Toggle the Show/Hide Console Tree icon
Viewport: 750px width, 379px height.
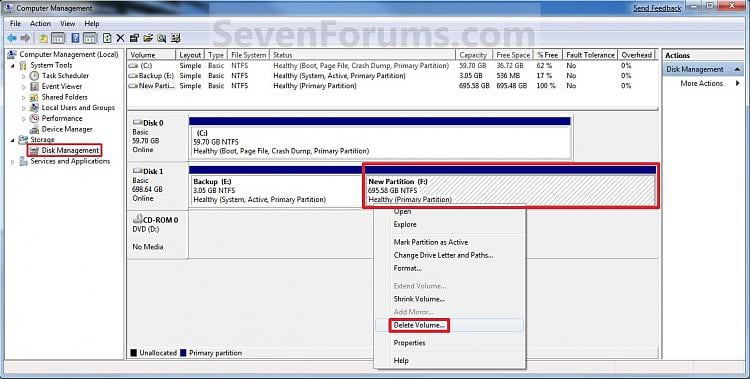click(58, 38)
